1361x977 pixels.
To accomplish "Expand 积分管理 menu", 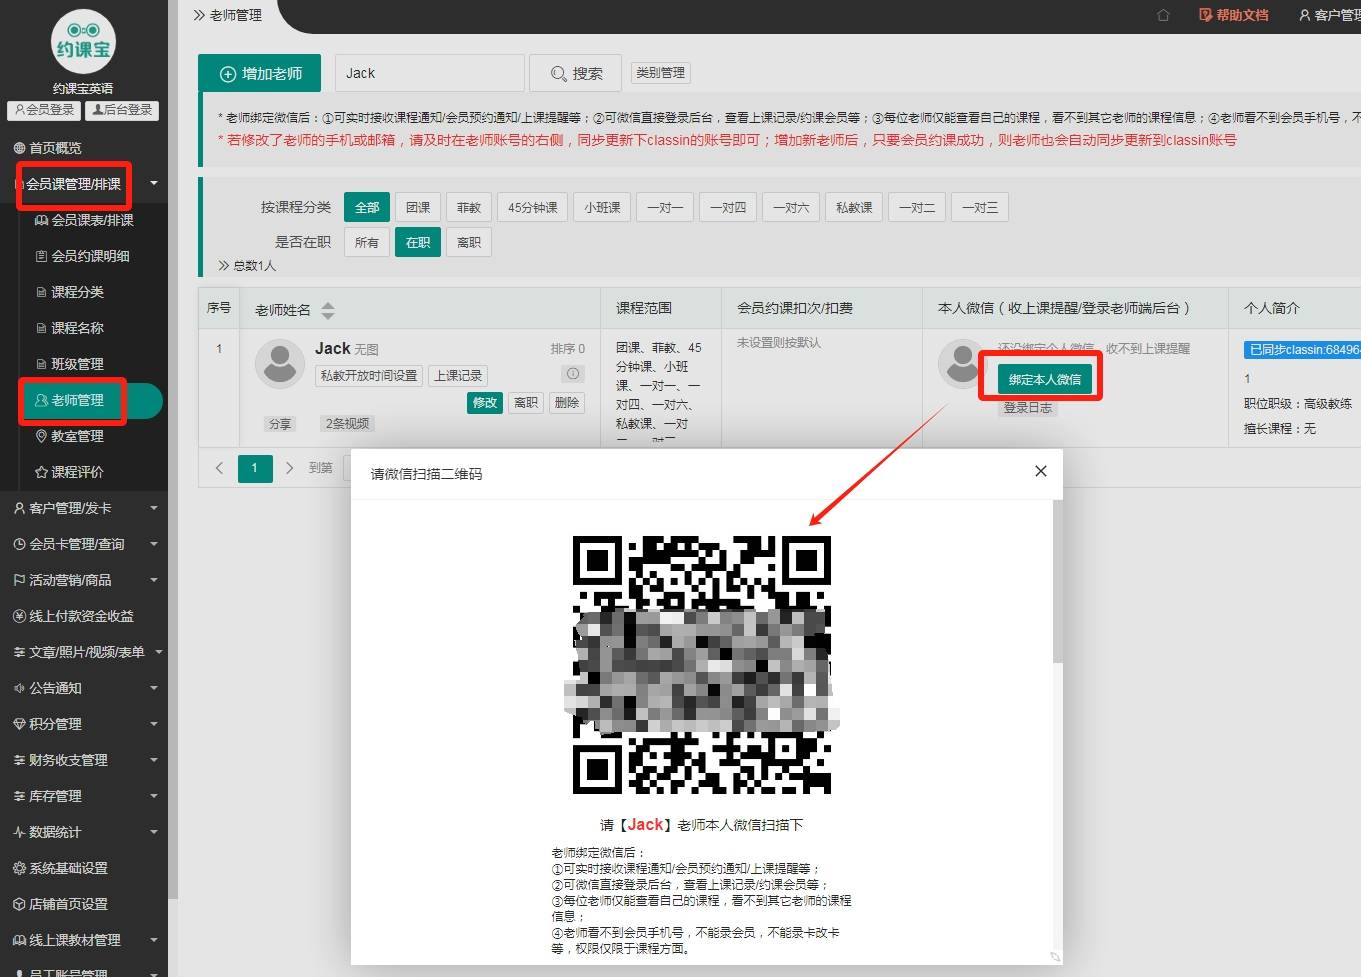I will [84, 724].
